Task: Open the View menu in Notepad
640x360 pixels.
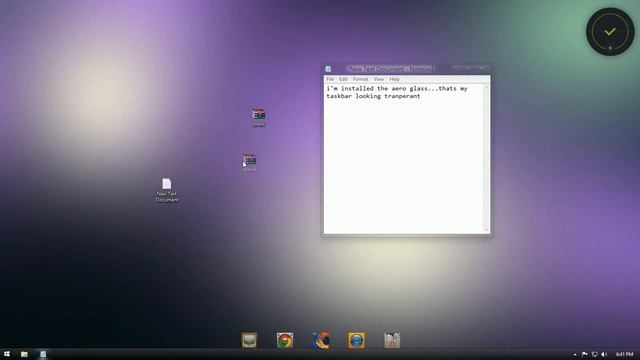Action: coord(379,79)
